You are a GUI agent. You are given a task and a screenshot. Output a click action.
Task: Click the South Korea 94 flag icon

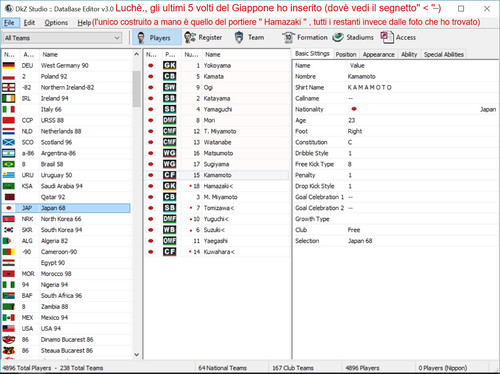[x=9, y=230]
